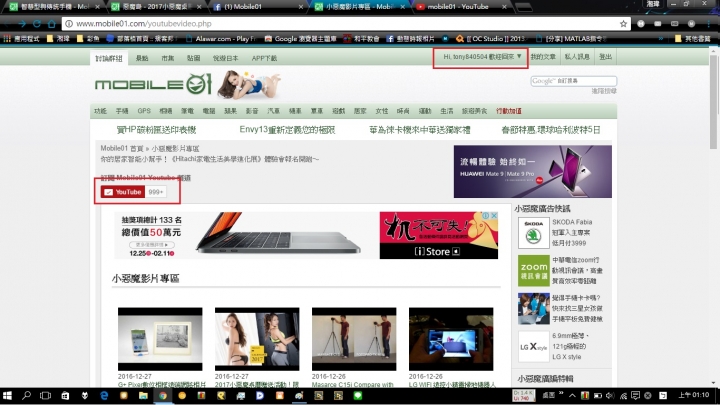Open the HUAWEI Mate 9 banner ad

coord(533,172)
